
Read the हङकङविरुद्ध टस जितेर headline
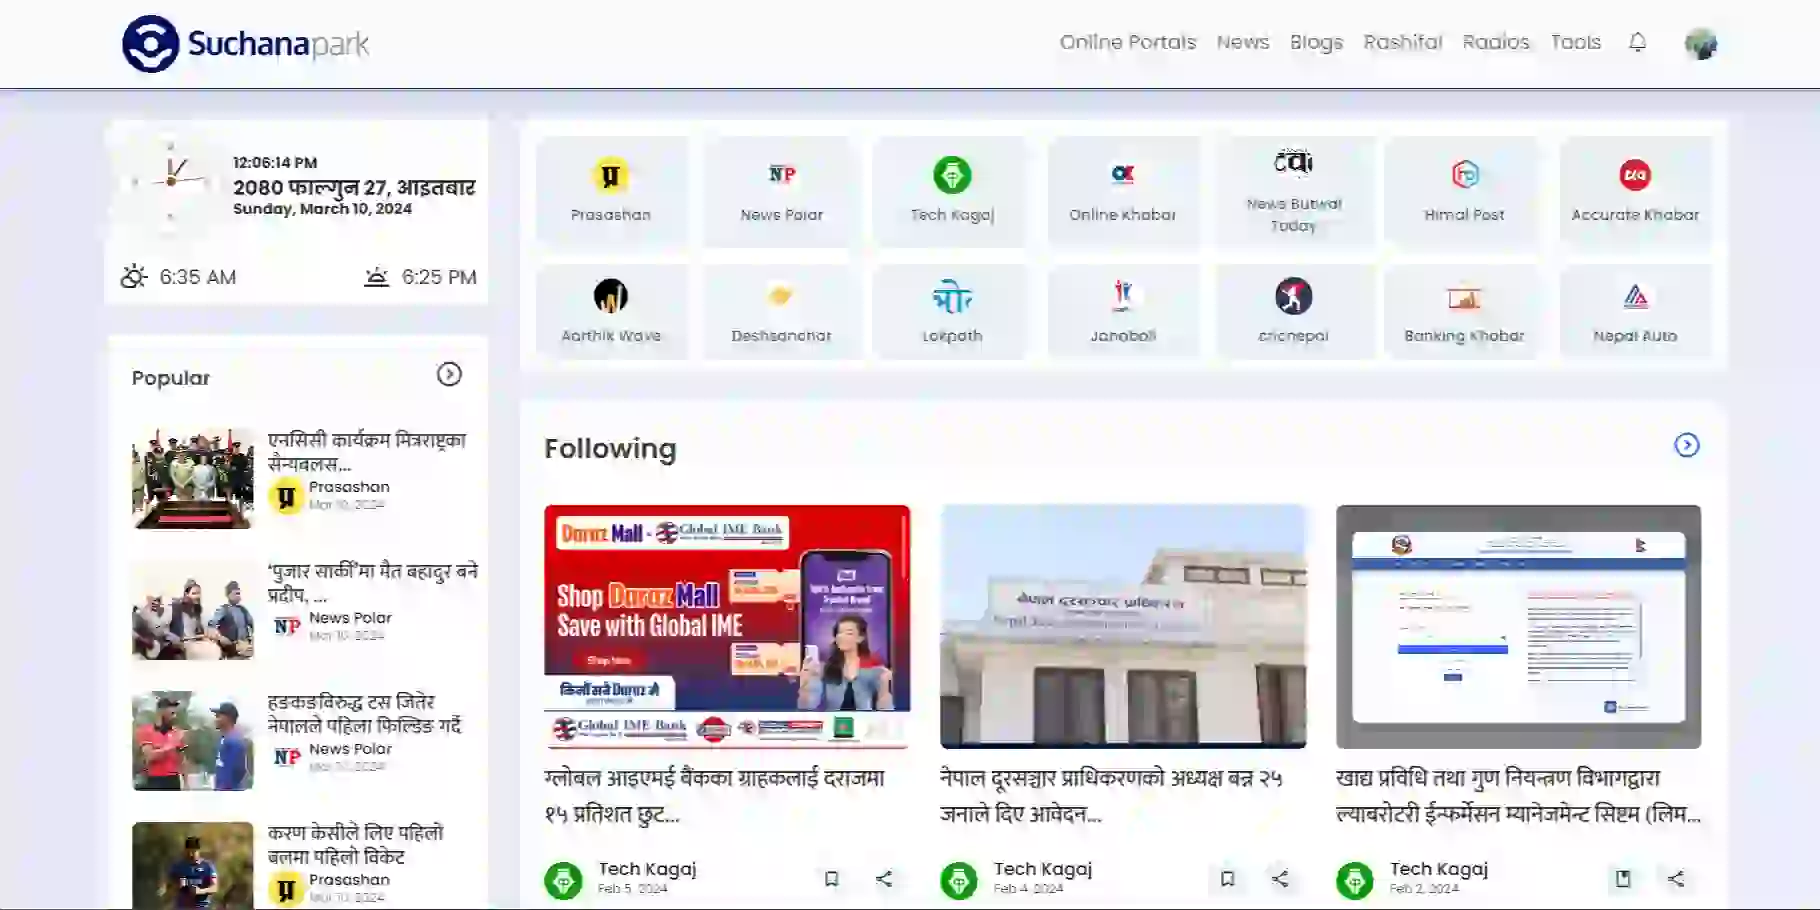(364, 713)
